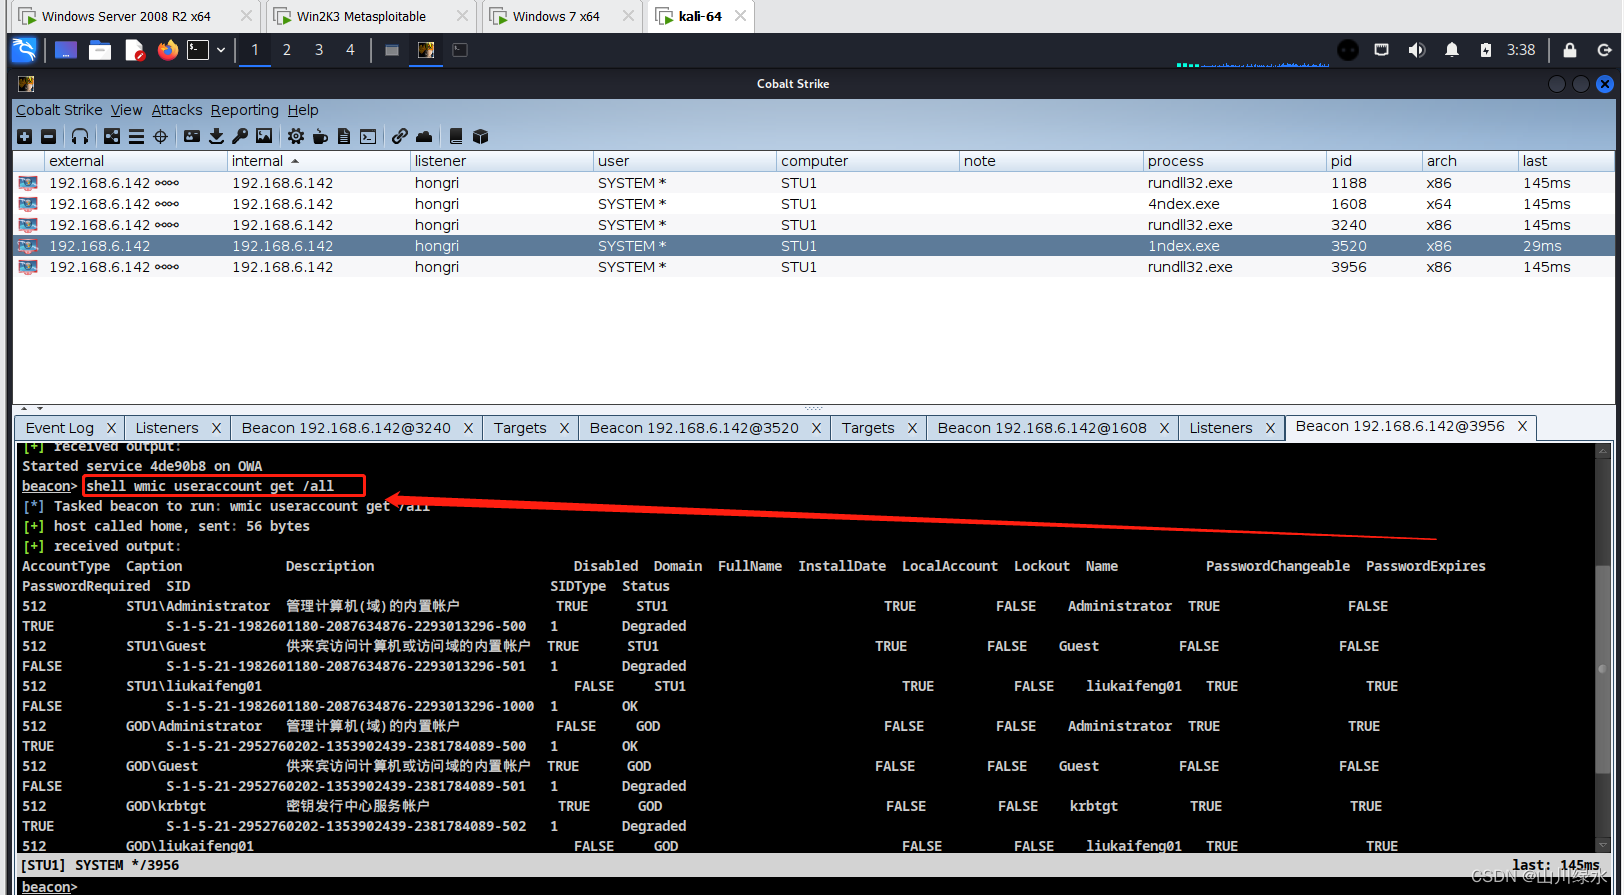1624x895 pixels.
Task: Close the Beacon 192.168.6.142@3956 tab
Action: (1522, 426)
